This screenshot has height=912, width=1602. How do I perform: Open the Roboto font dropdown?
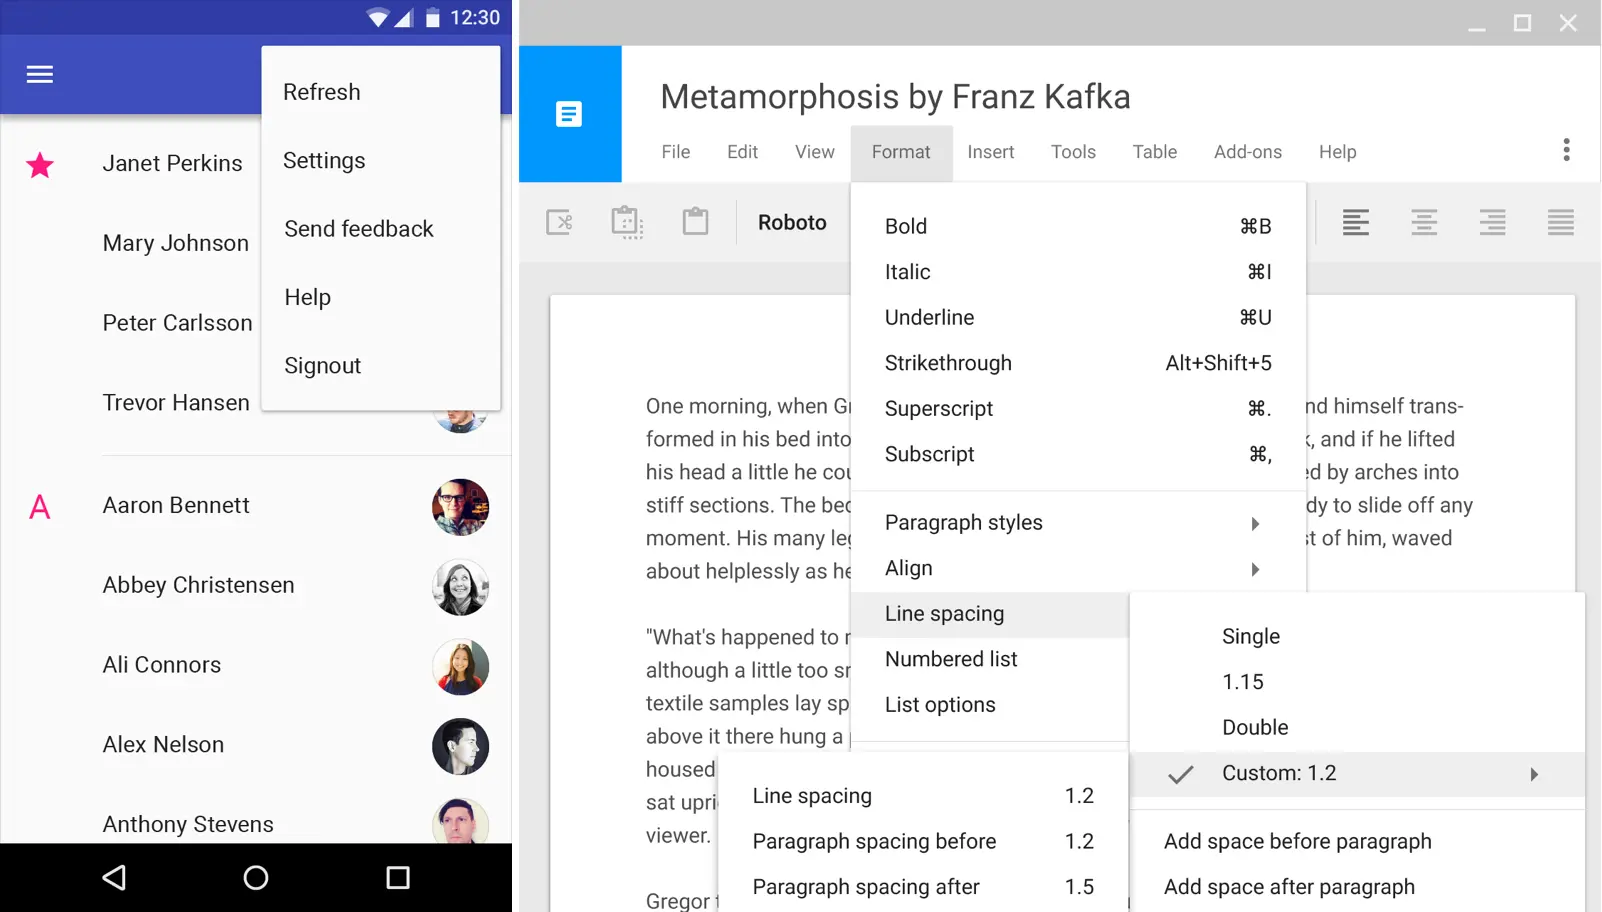[792, 222]
